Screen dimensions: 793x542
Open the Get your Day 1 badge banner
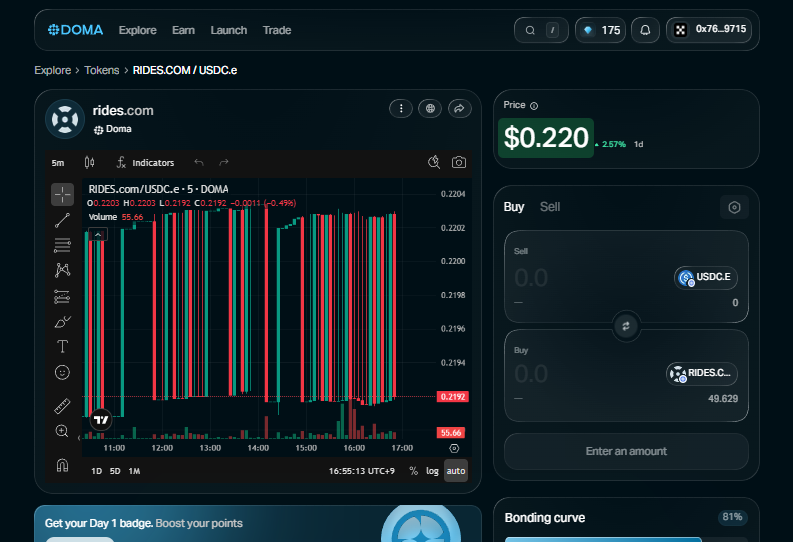click(258, 523)
